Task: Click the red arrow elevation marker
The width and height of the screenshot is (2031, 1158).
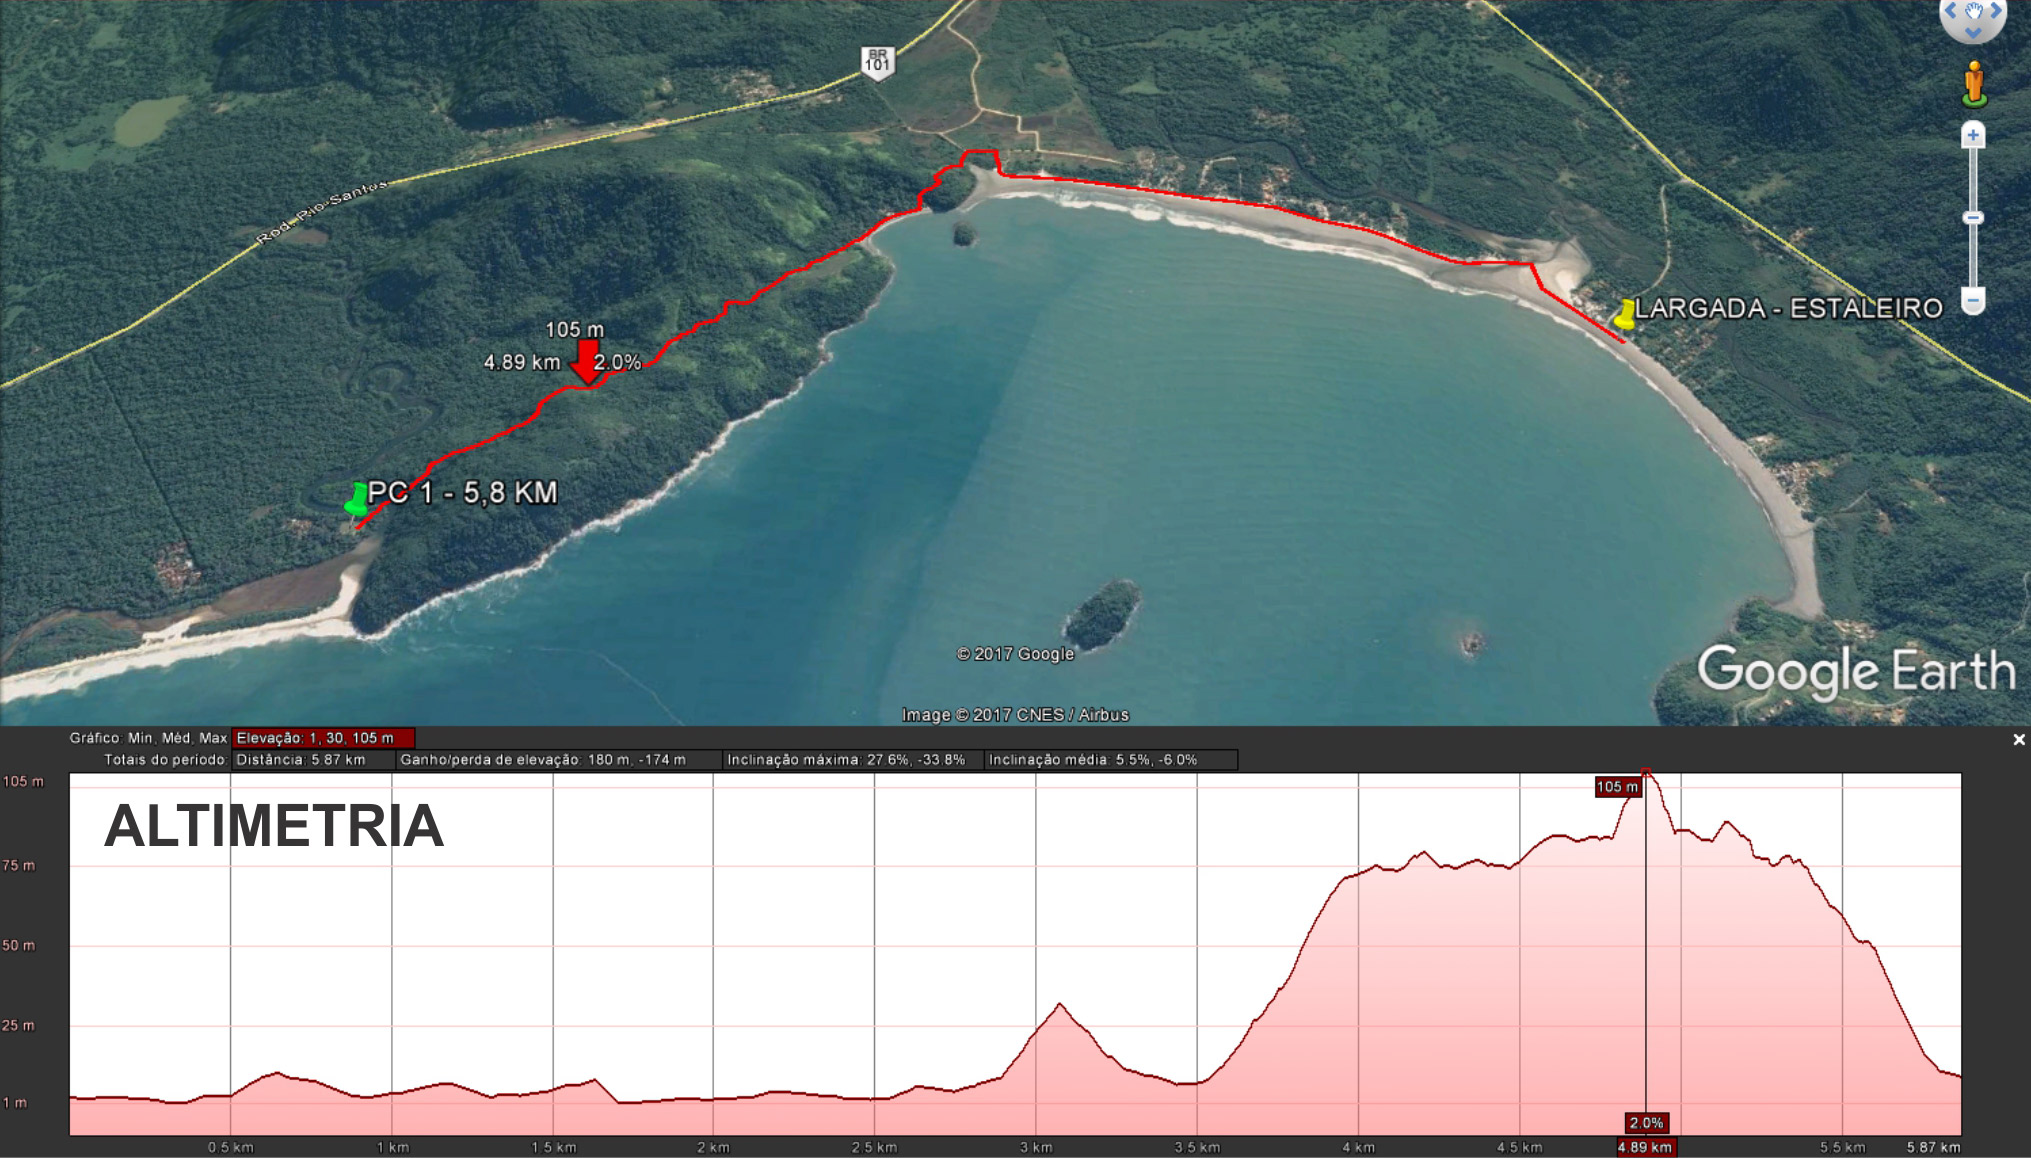Action: 586,363
